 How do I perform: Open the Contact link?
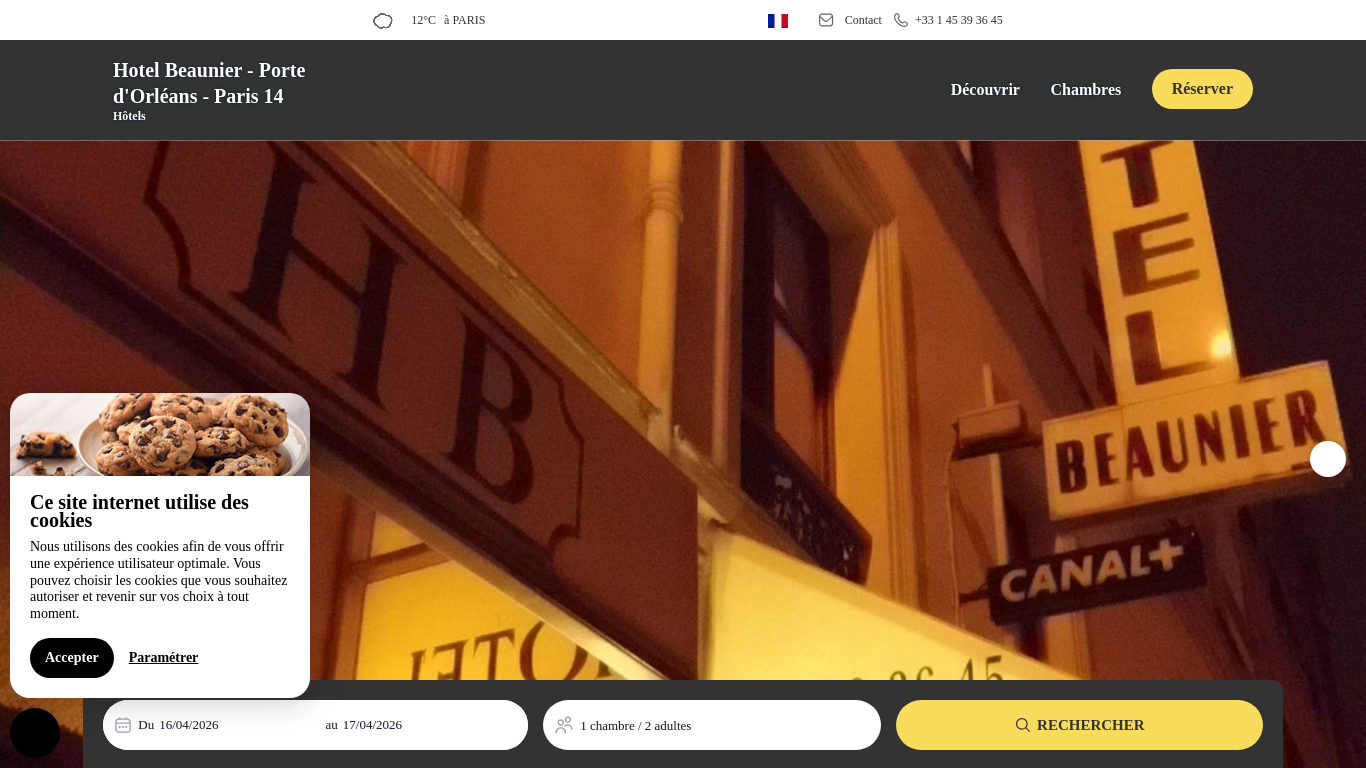pos(863,20)
